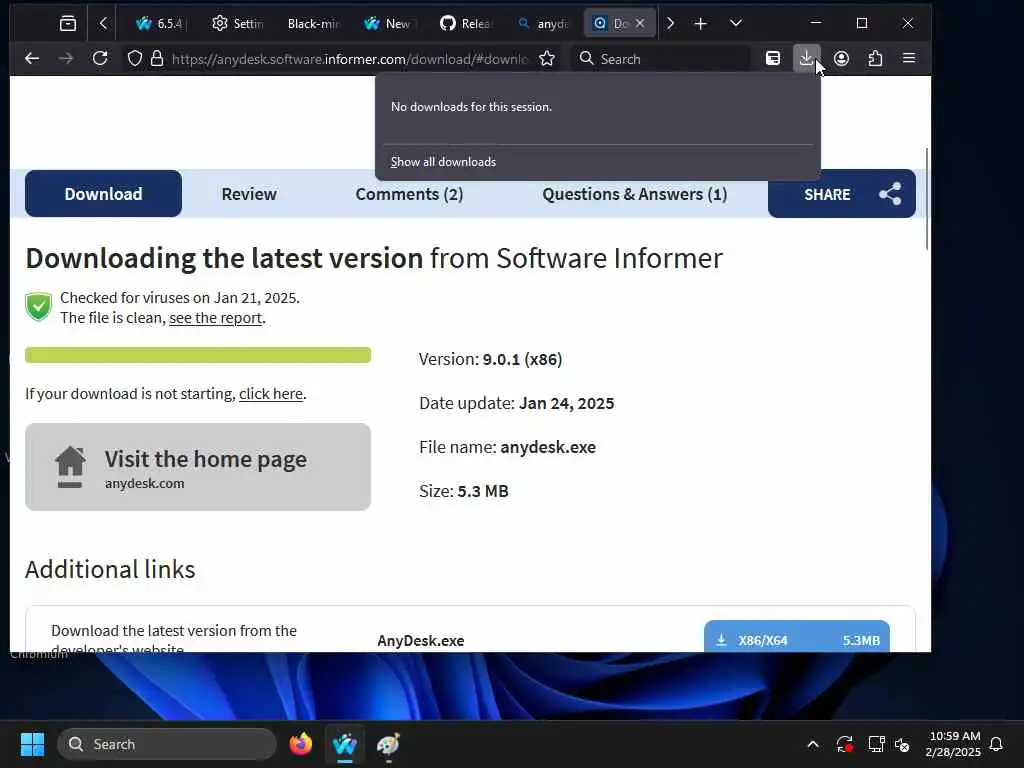Click the file name anydesk.exe value
The image size is (1024, 768).
tap(548, 447)
